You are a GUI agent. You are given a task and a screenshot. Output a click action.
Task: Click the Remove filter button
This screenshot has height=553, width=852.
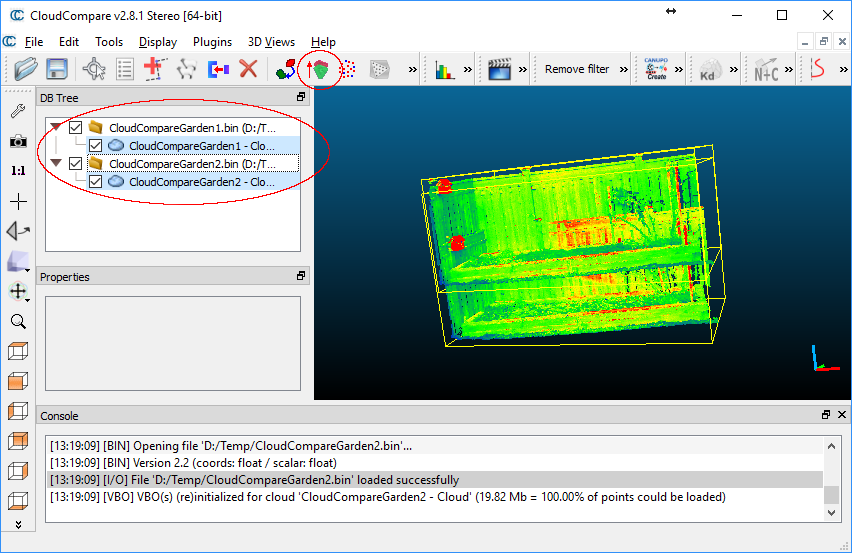[577, 69]
